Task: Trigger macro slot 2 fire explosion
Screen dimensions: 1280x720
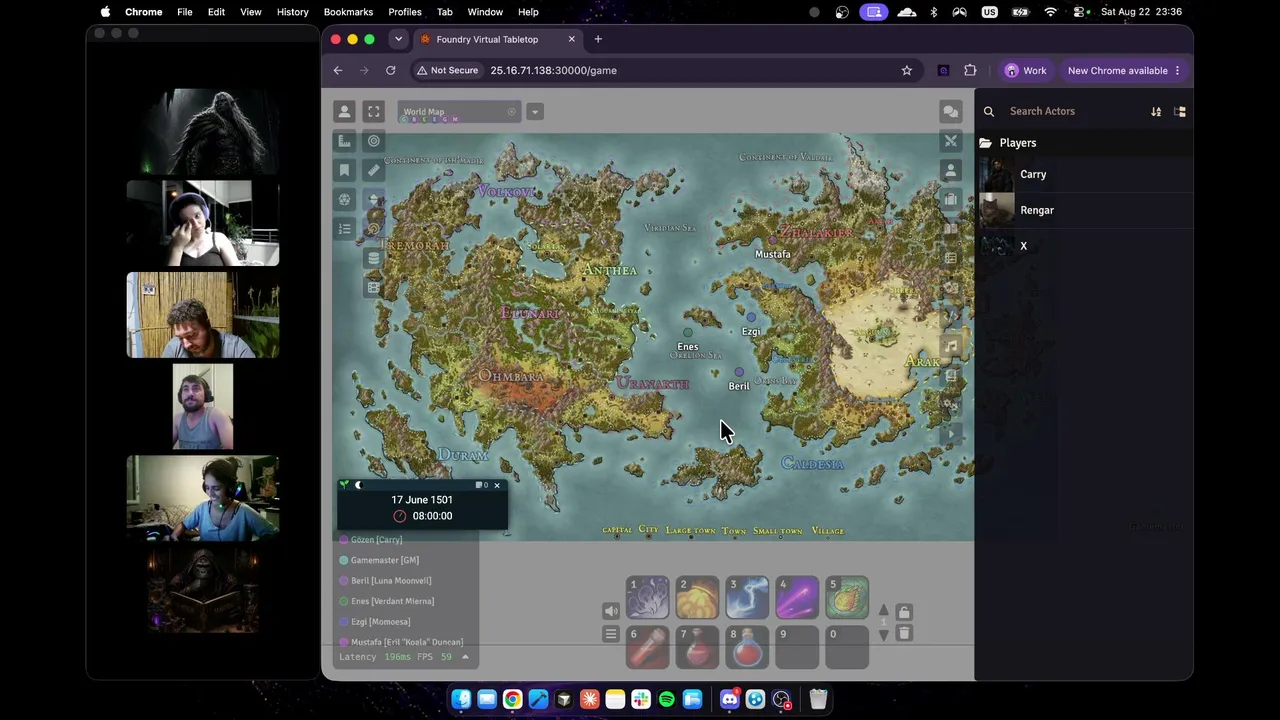Action: coord(698,597)
